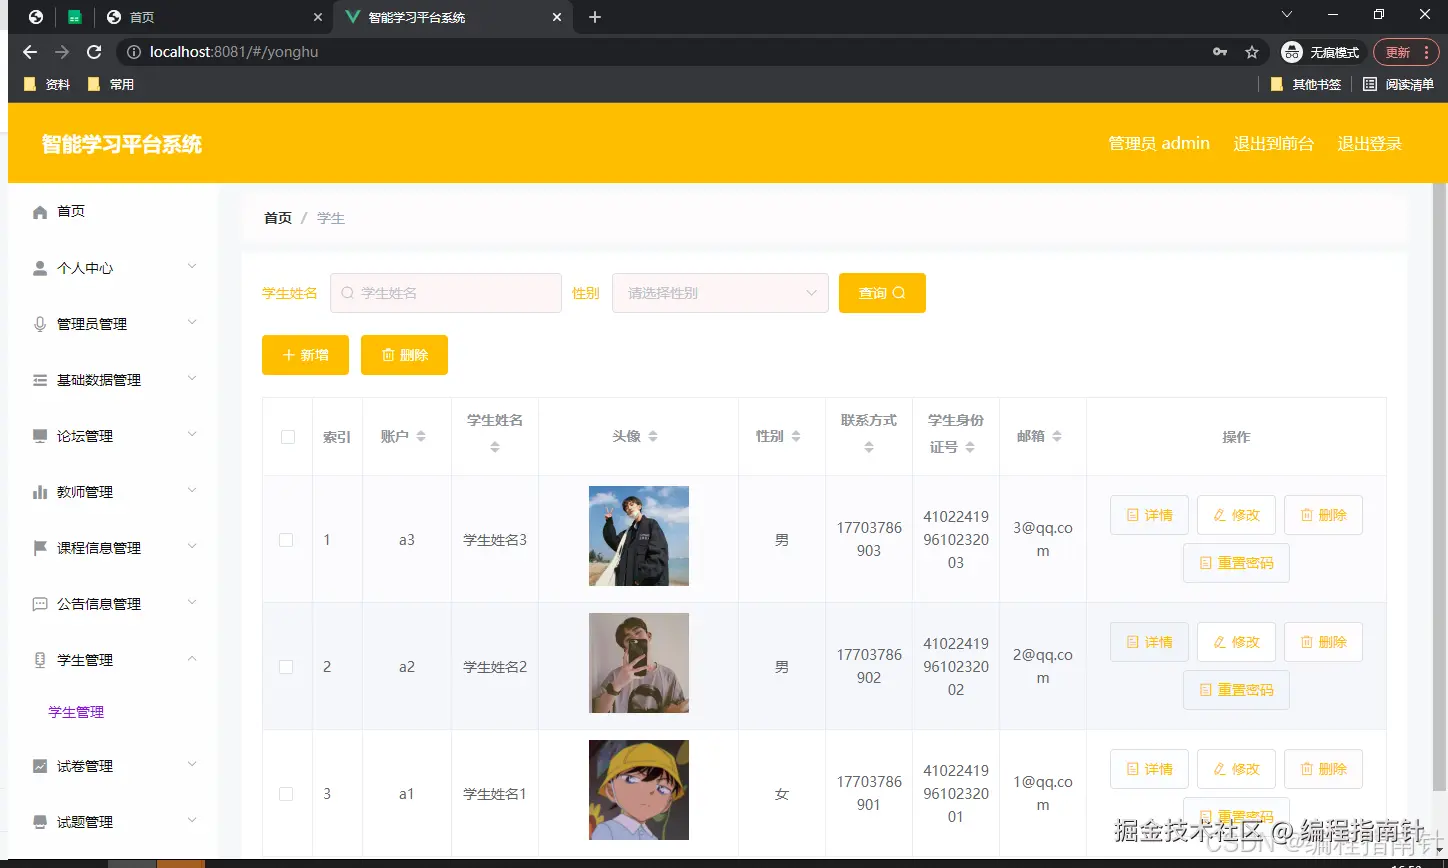Open the 常用 bookmarks folder
The width and height of the screenshot is (1448, 868).
(111, 84)
